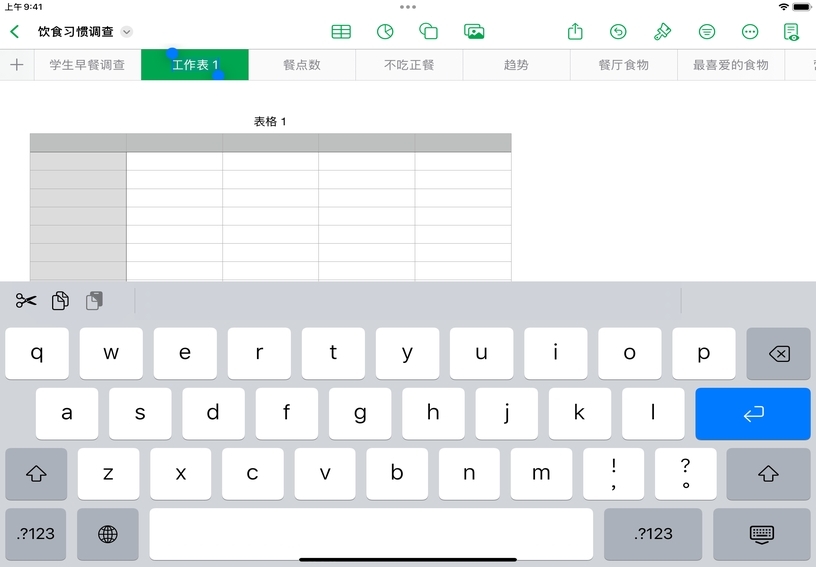Add a new sheet with plus button
The width and height of the screenshot is (816, 567).
click(x=17, y=65)
